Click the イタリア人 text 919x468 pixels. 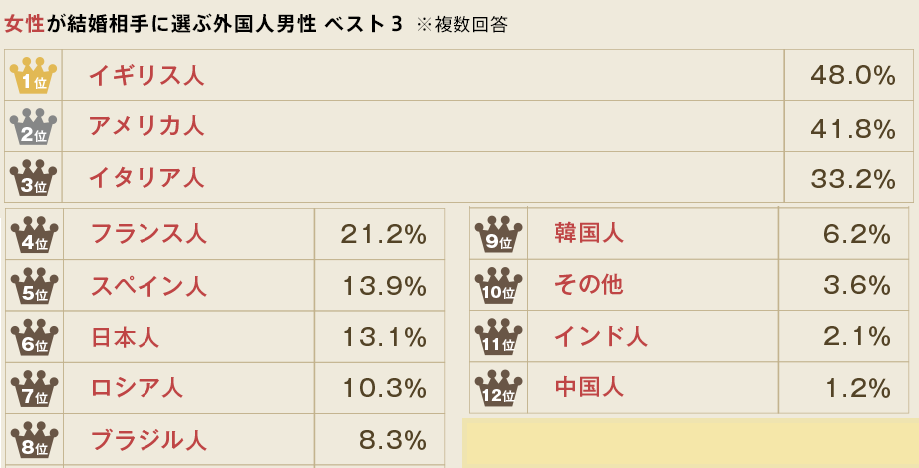click(146, 179)
